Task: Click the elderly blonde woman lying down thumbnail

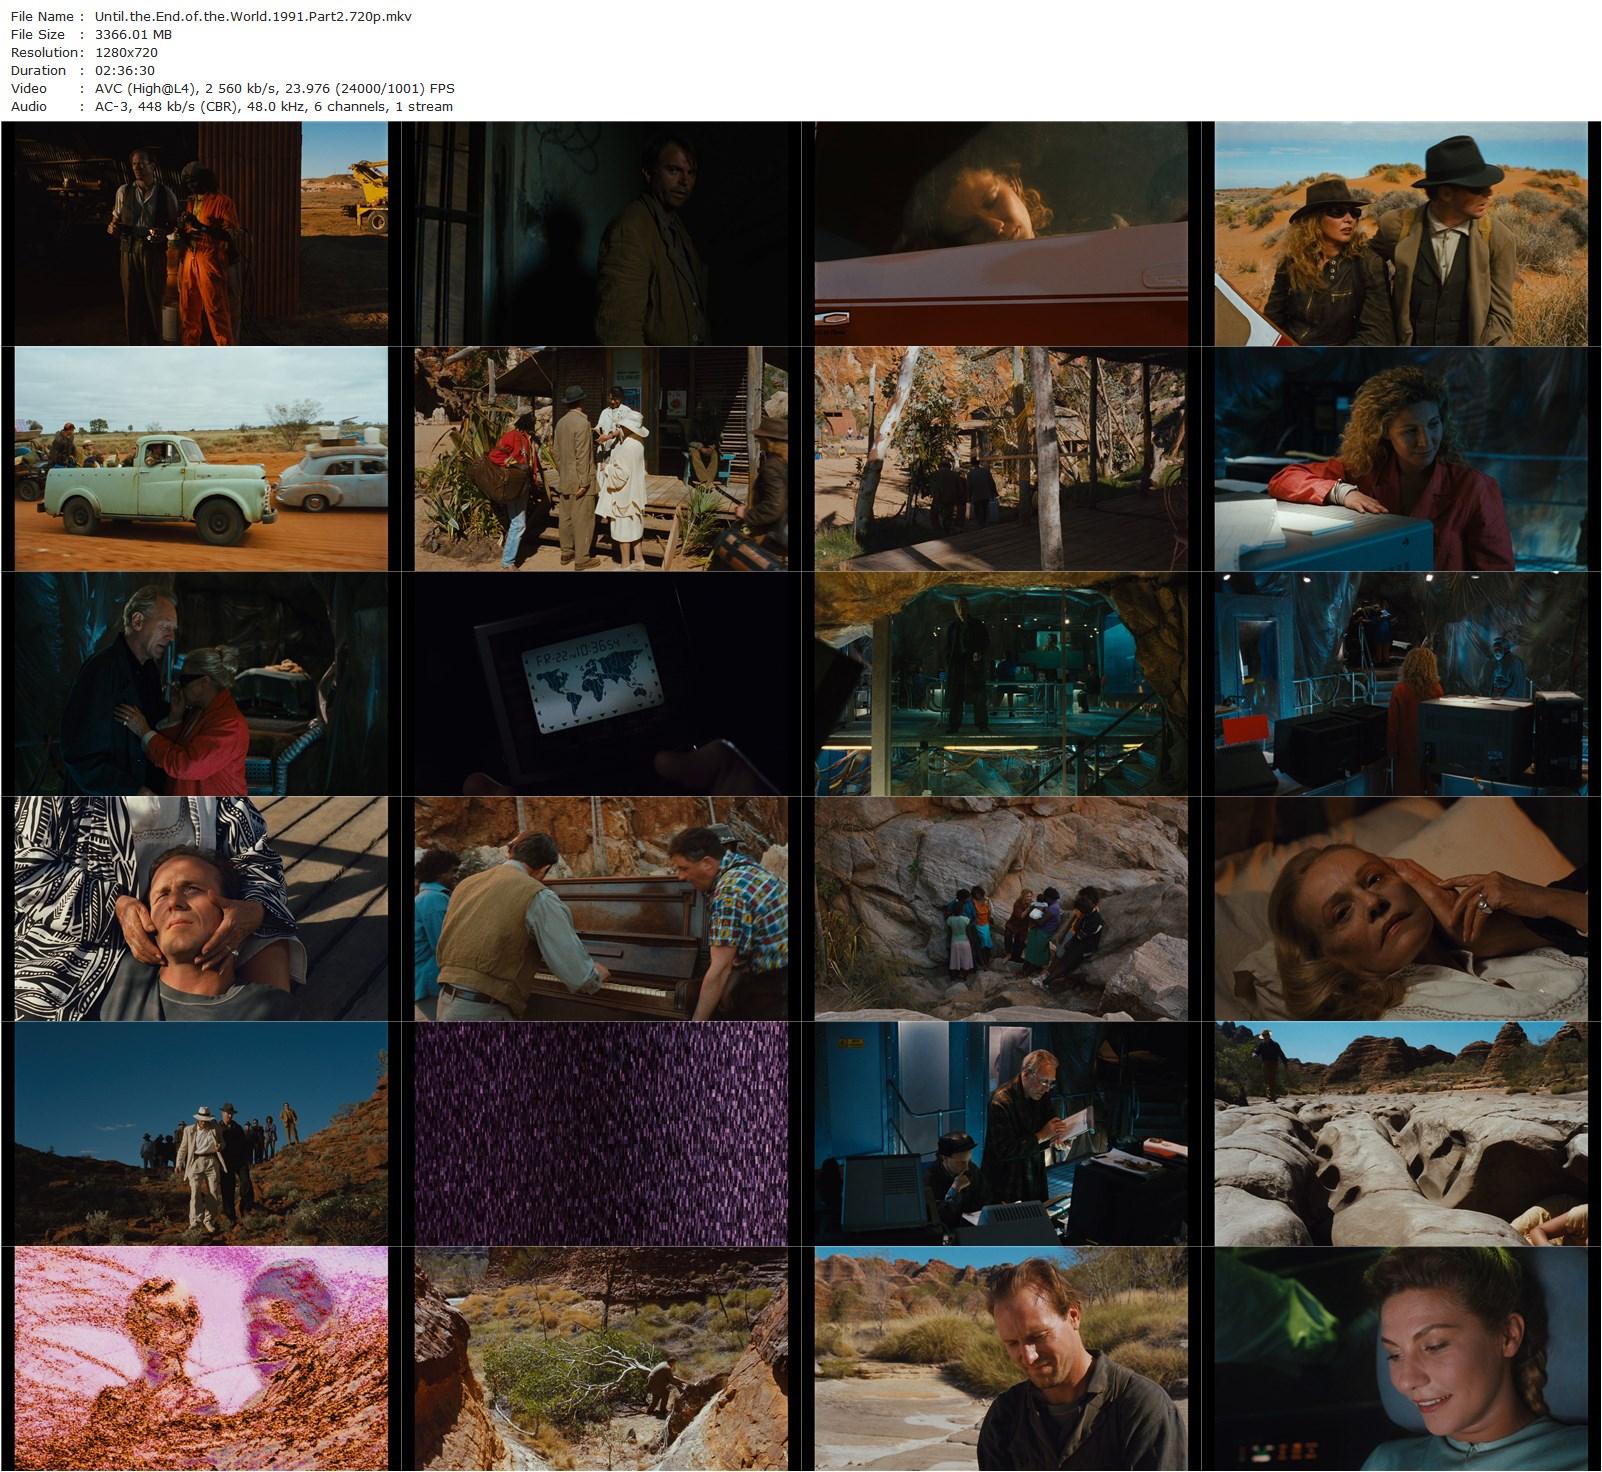Action: 1401,909
